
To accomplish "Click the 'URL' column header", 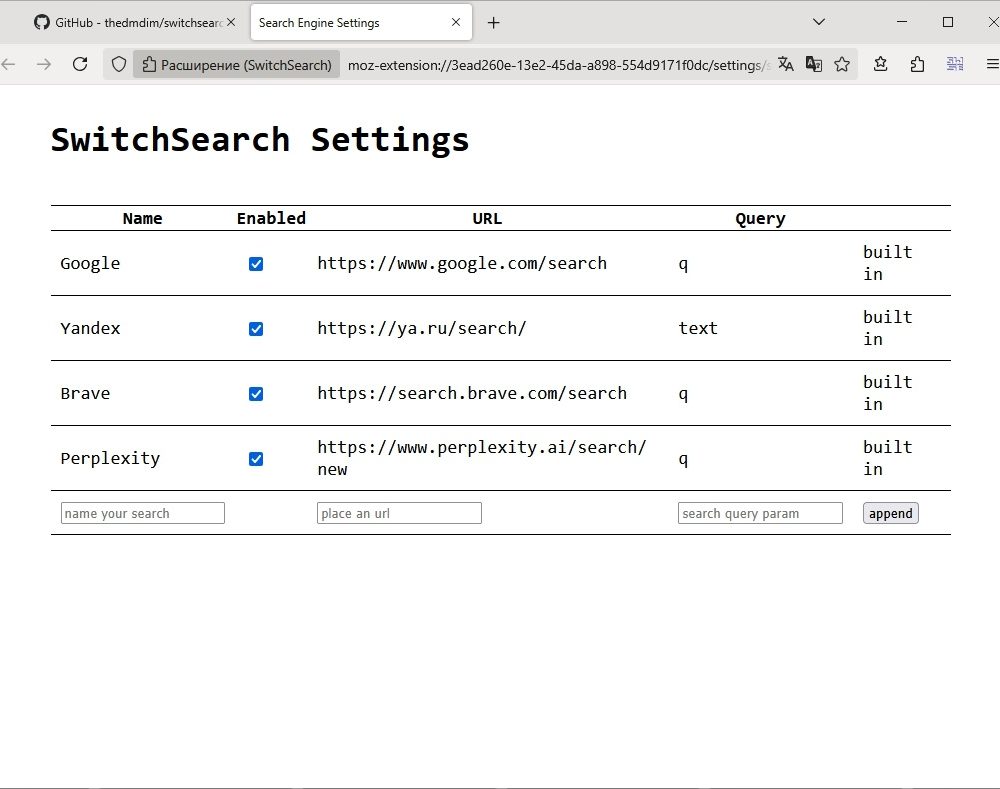I will tap(487, 219).
